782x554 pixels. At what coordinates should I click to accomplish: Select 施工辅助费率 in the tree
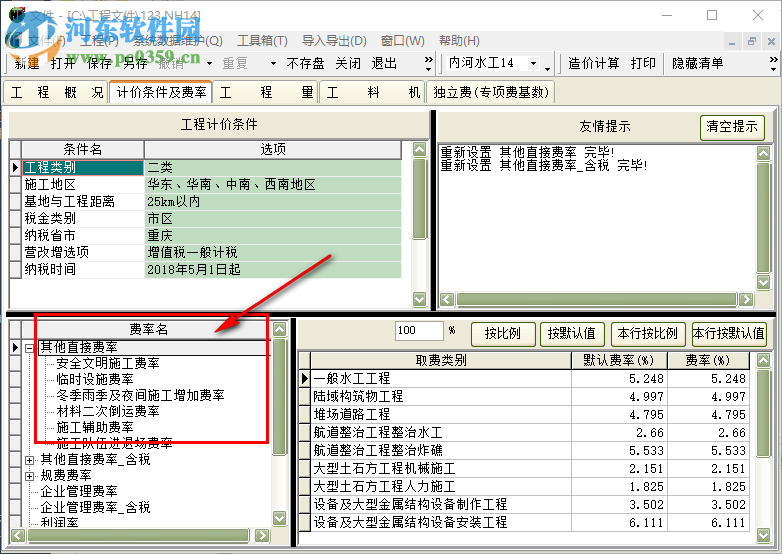point(95,427)
